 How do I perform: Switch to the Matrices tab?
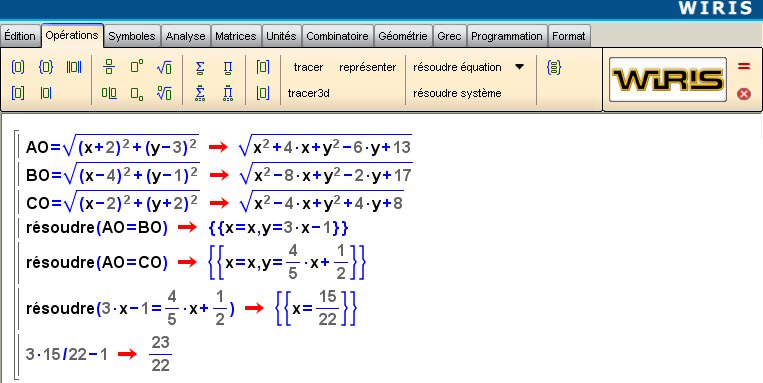coord(236,36)
